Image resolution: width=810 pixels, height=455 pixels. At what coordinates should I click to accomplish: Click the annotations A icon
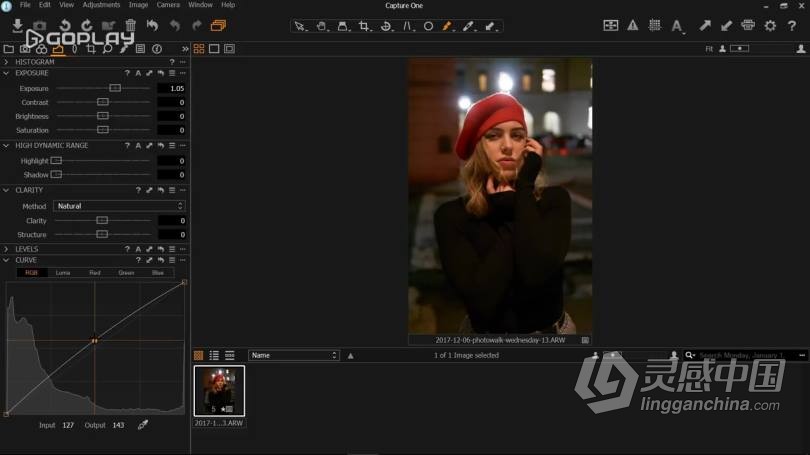pos(677,26)
